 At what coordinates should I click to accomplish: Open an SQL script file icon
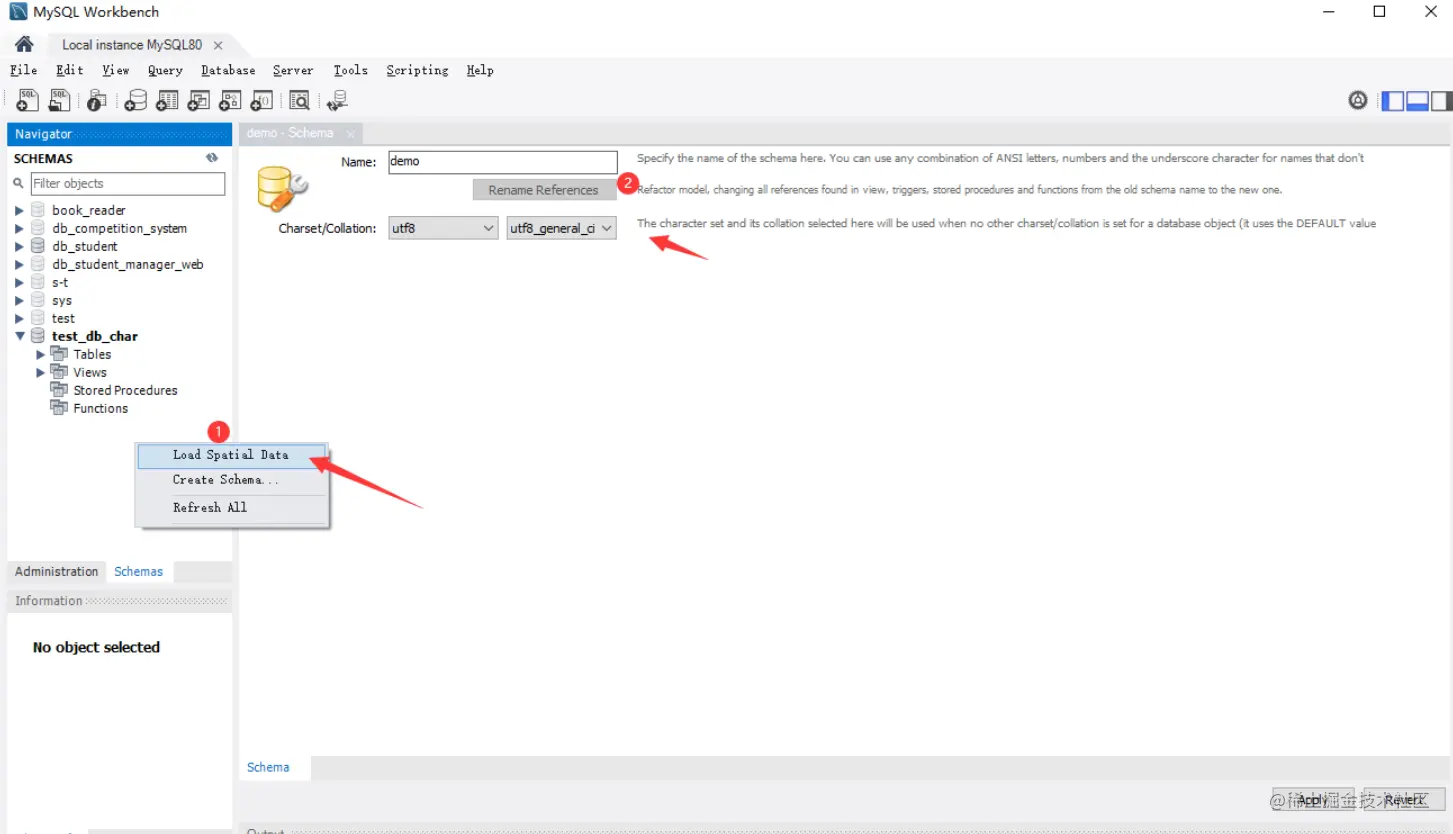[x=60, y=100]
